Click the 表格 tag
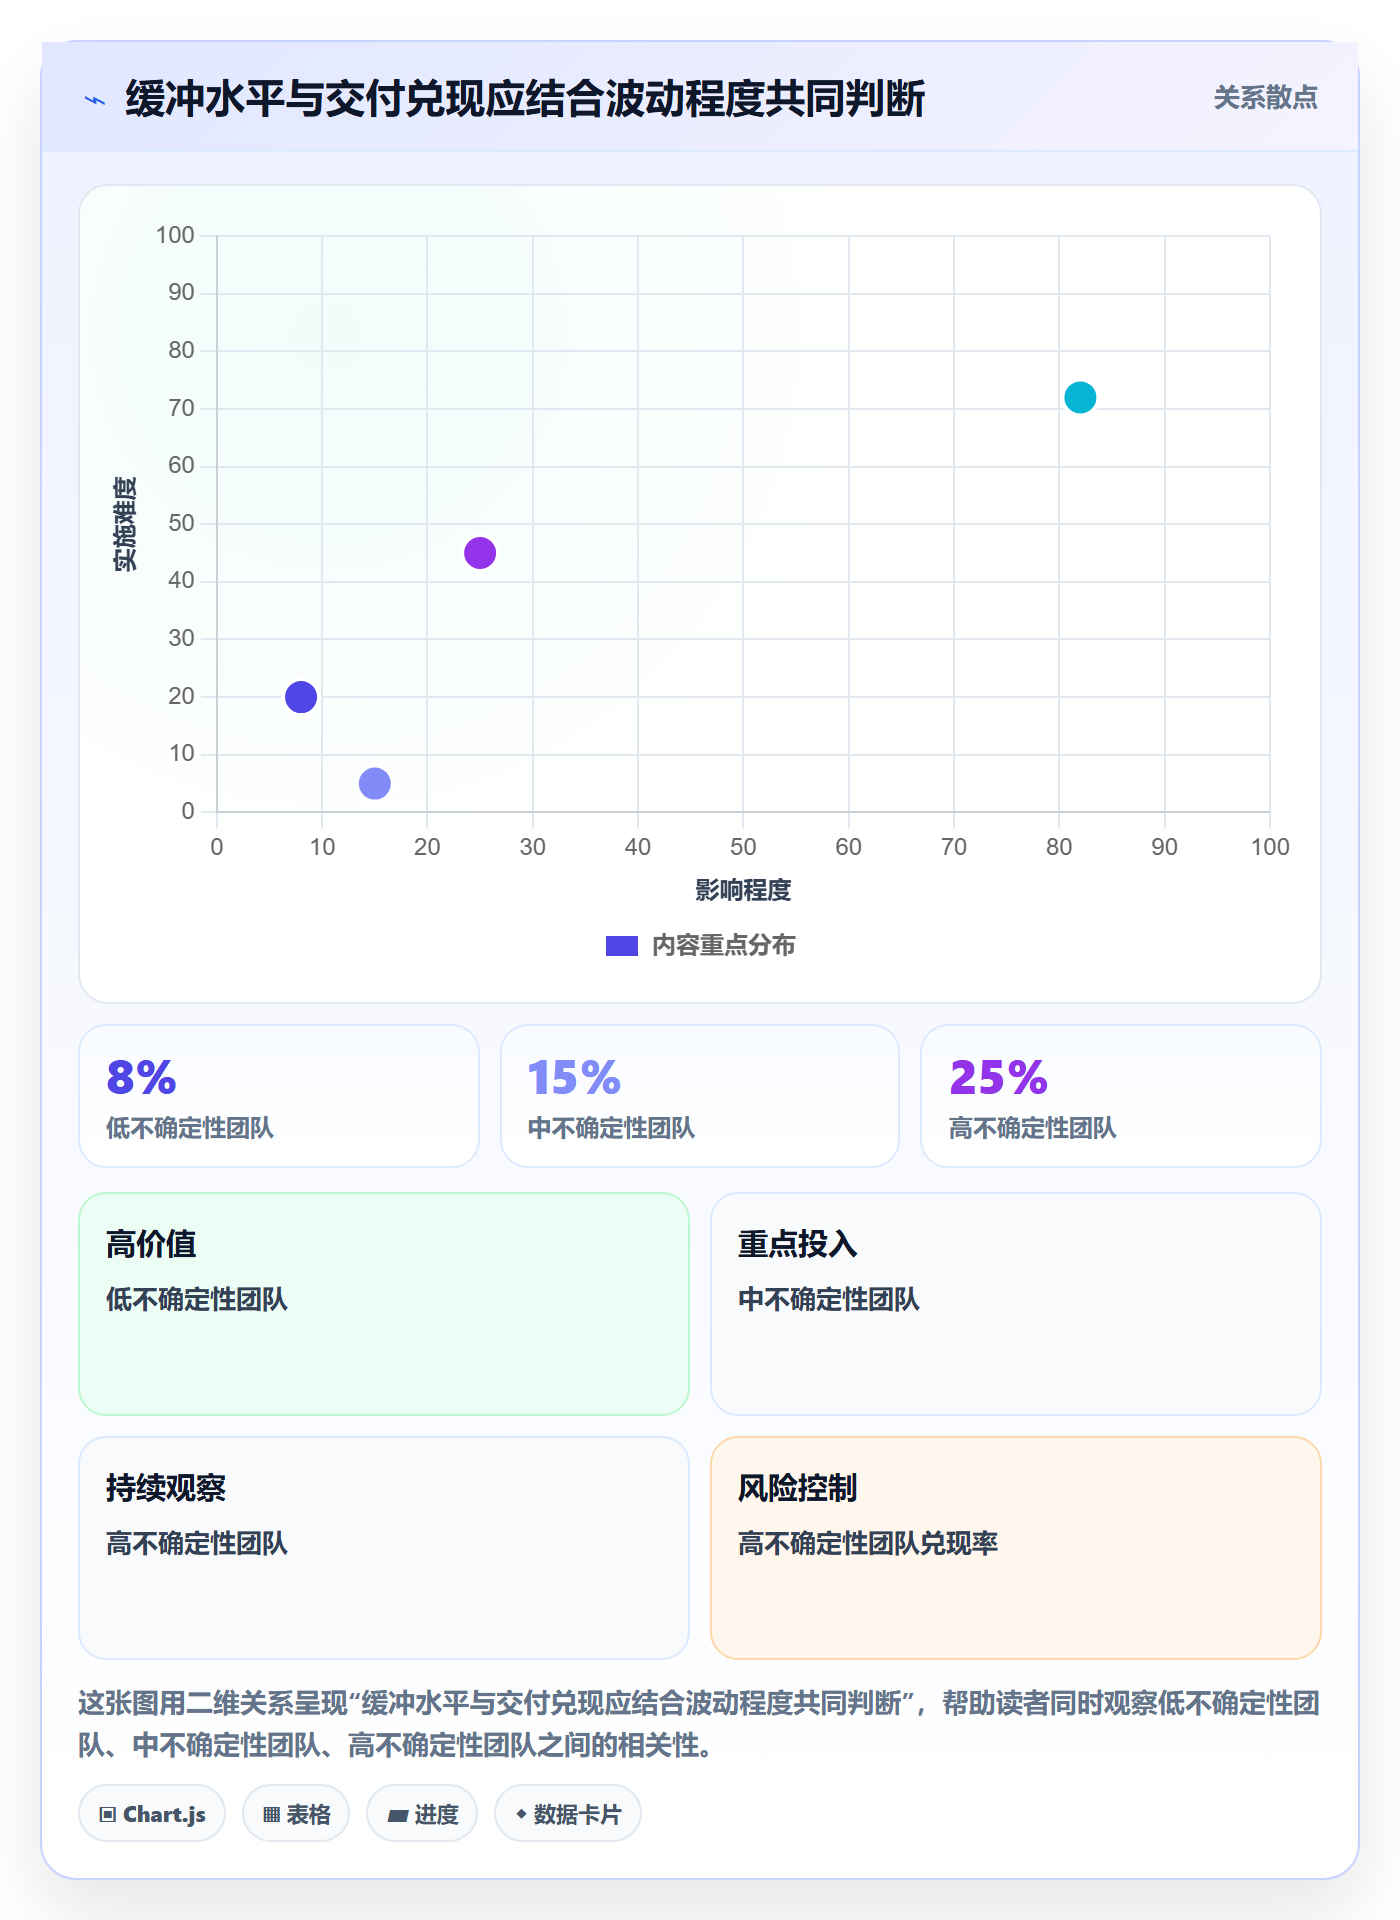Viewport: 1400px width, 1920px height. [296, 1814]
